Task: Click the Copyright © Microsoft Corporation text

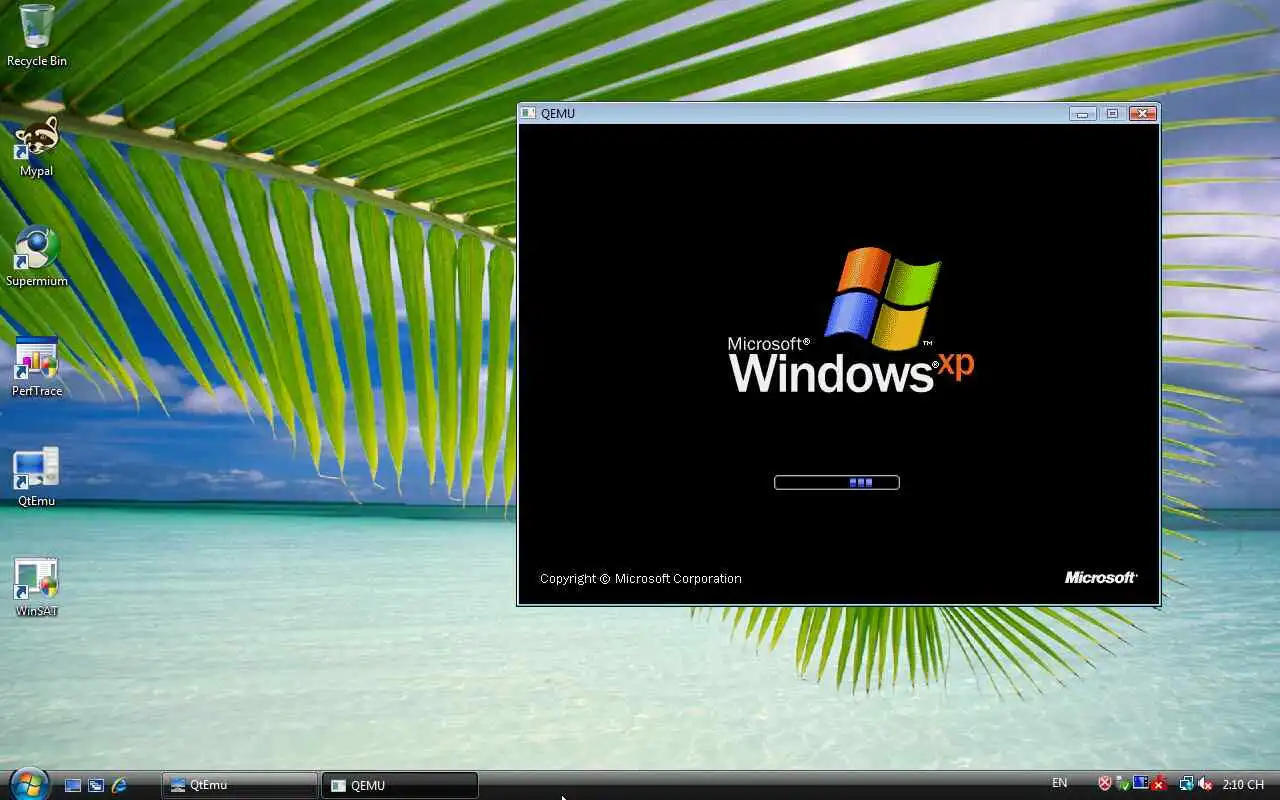Action: (x=641, y=578)
